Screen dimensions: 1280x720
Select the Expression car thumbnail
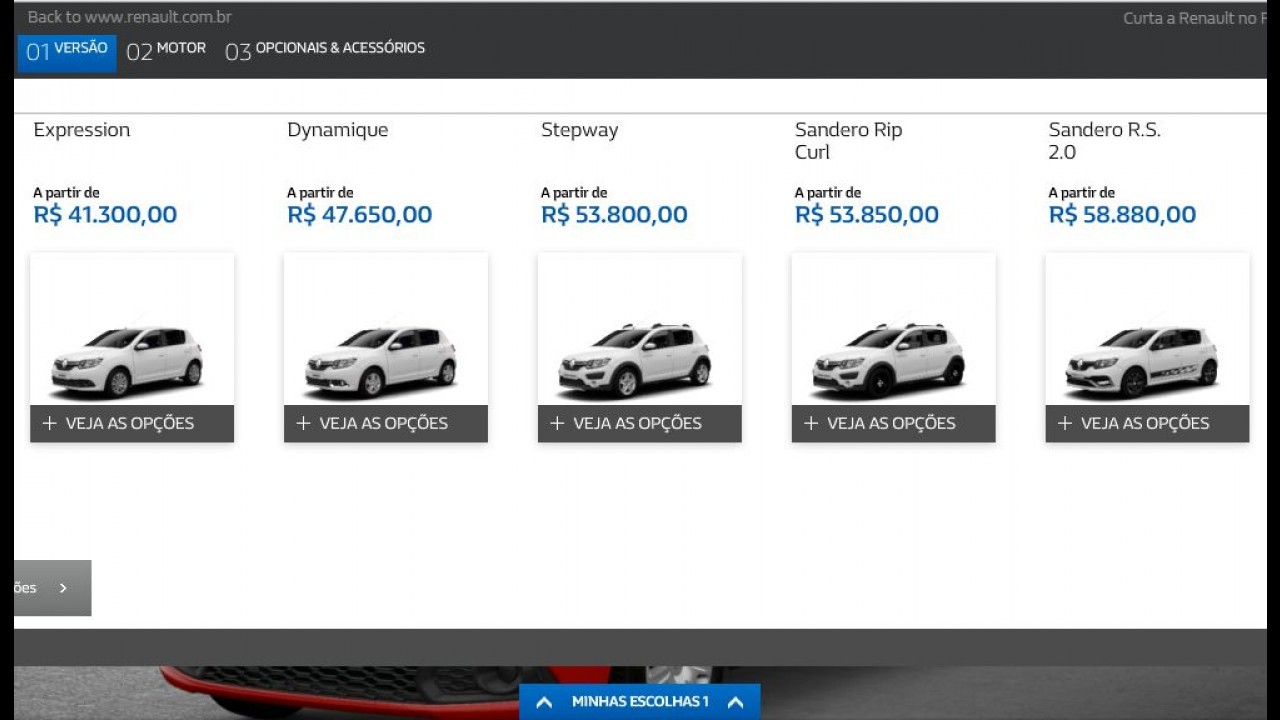click(x=127, y=361)
